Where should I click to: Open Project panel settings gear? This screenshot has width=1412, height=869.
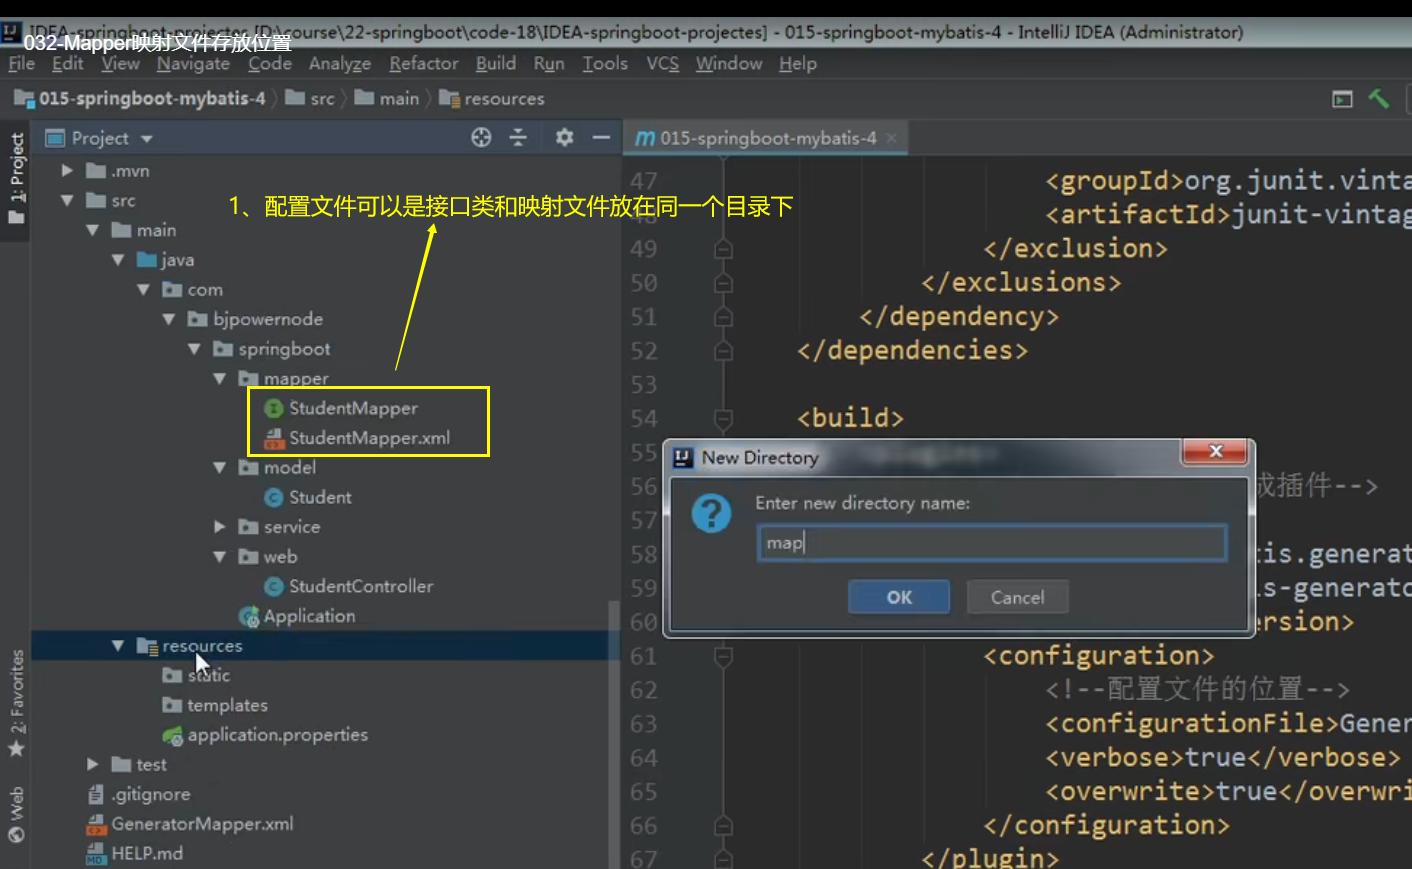[x=564, y=138]
